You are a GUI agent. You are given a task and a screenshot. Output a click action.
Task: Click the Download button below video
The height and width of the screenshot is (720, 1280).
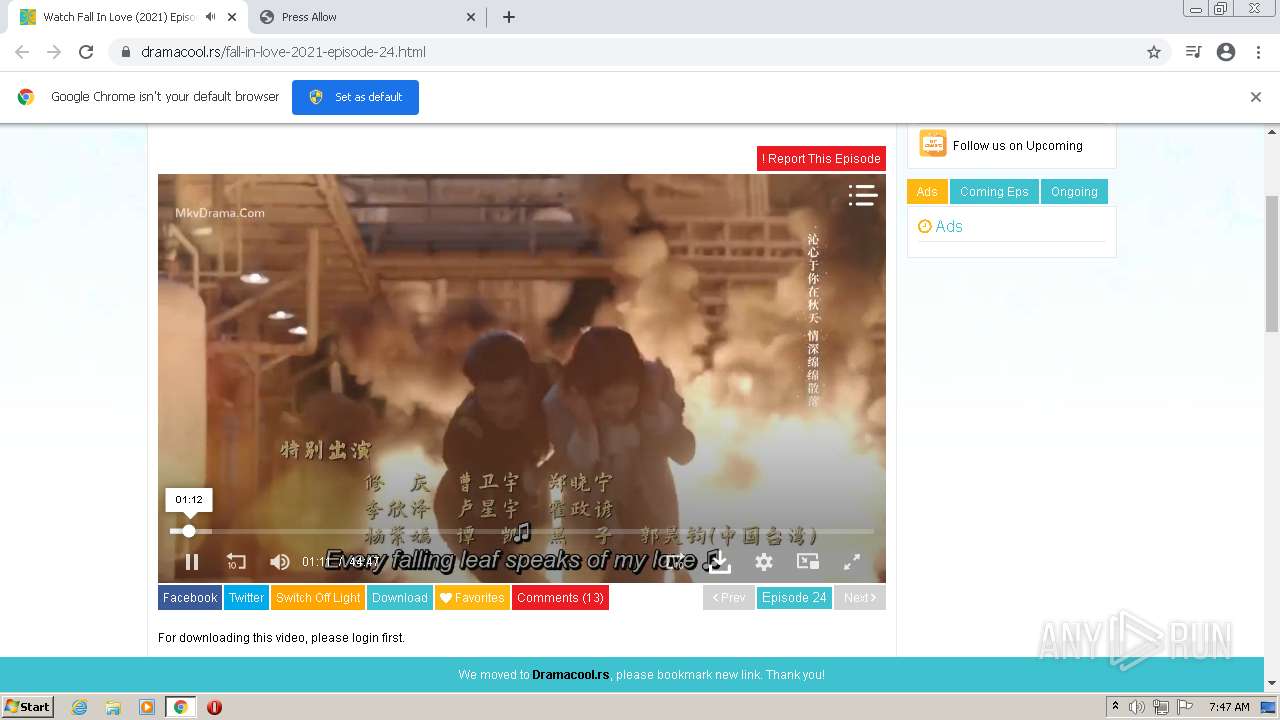(x=400, y=598)
